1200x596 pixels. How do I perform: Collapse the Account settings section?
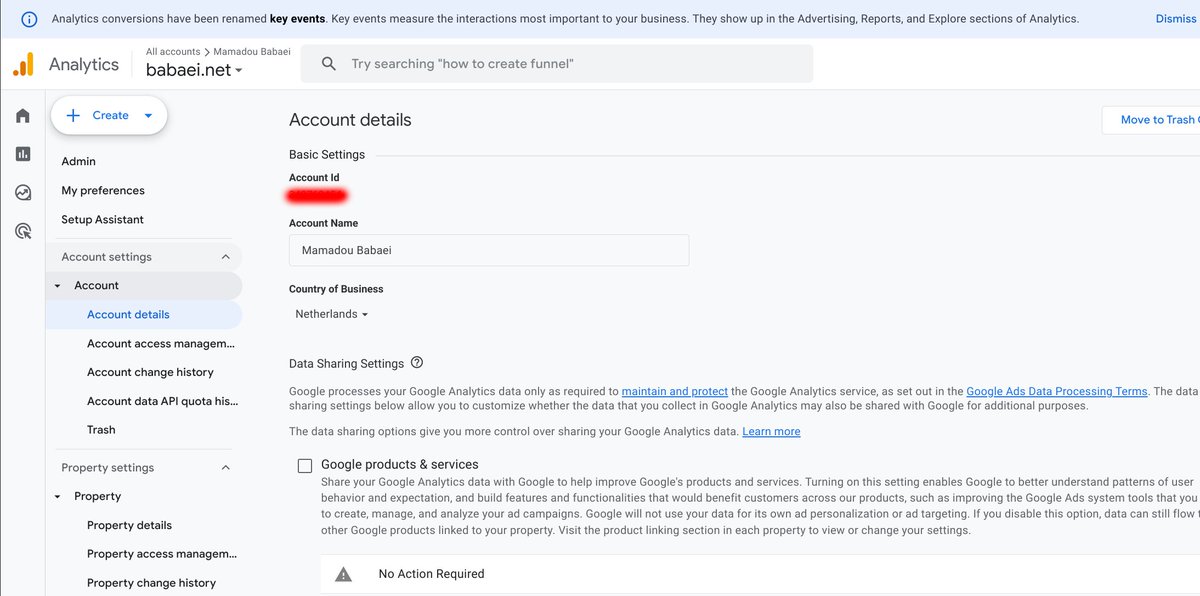[225, 257]
